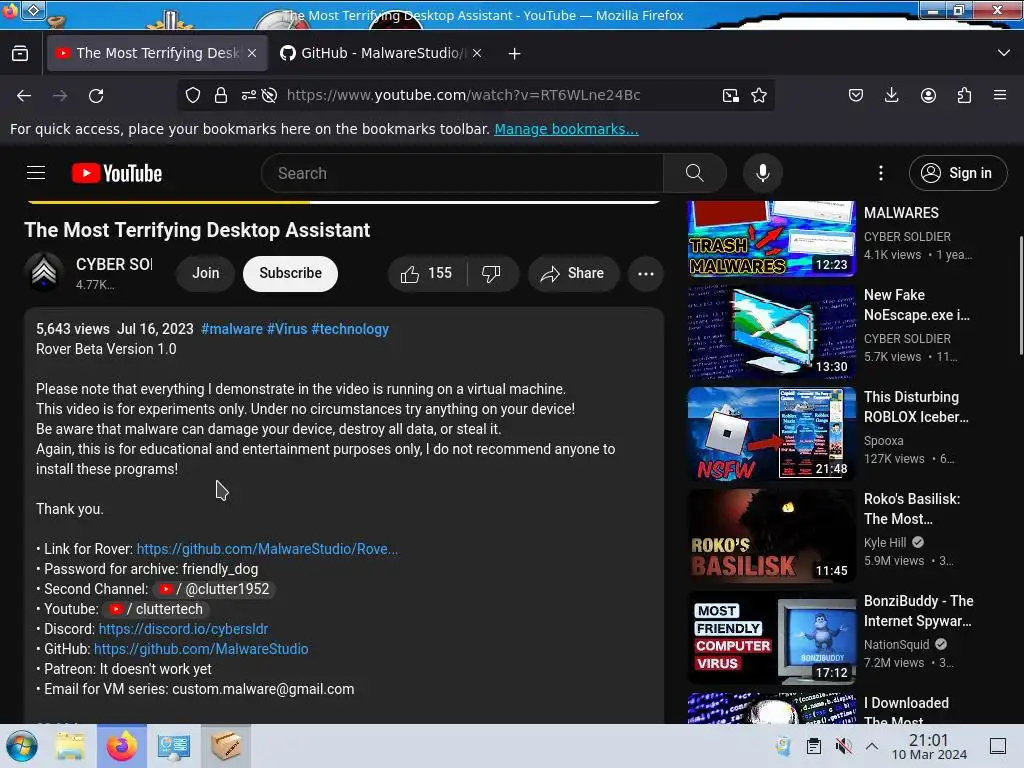The image size is (1024, 768).
Task: Seek on the video progress bar
Action: 344,202
